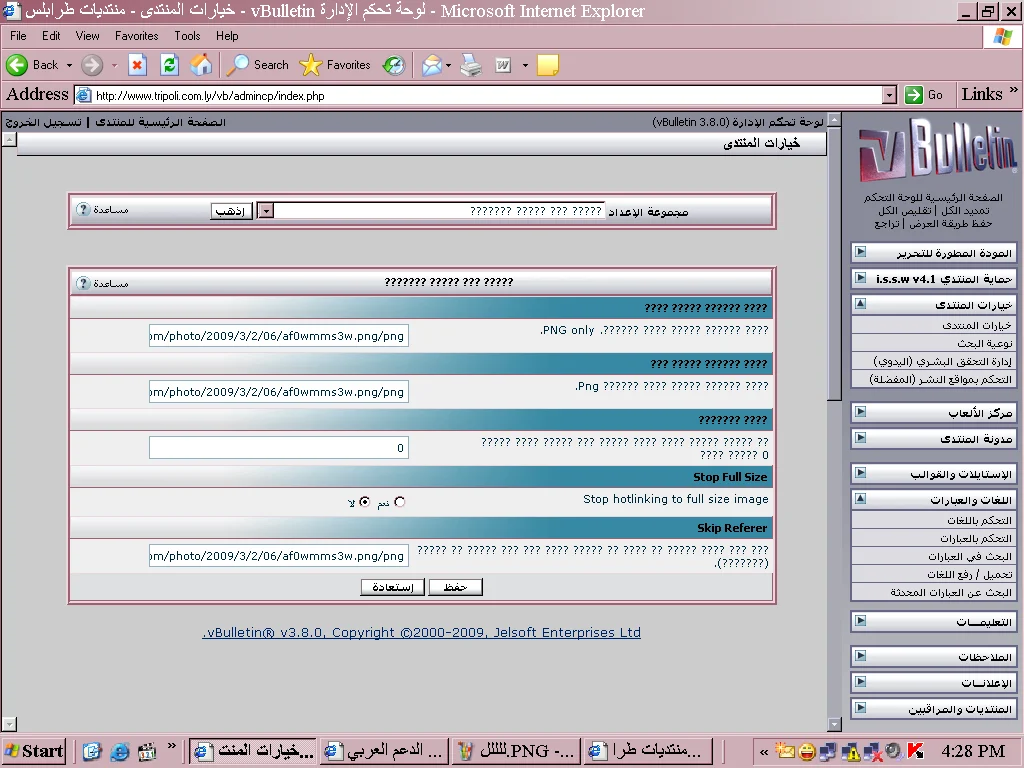This screenshot has width=1024, height=768.
Task: Open the Back button history dropdown
Action: (x=69, y=65)
